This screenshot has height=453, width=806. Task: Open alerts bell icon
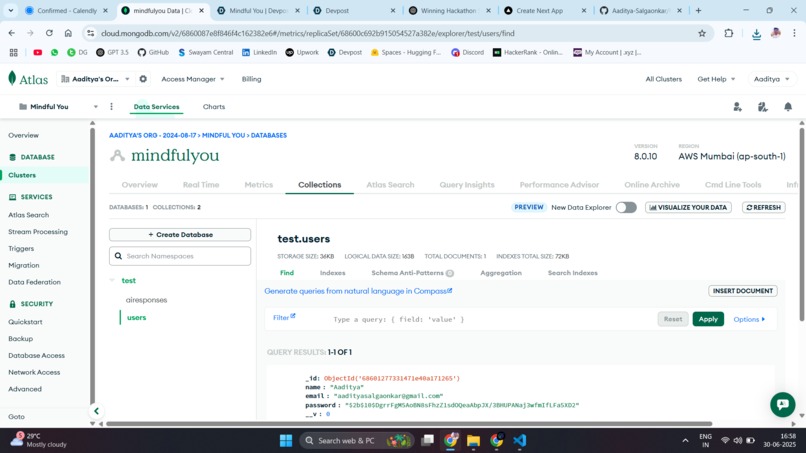pos(788,106)
